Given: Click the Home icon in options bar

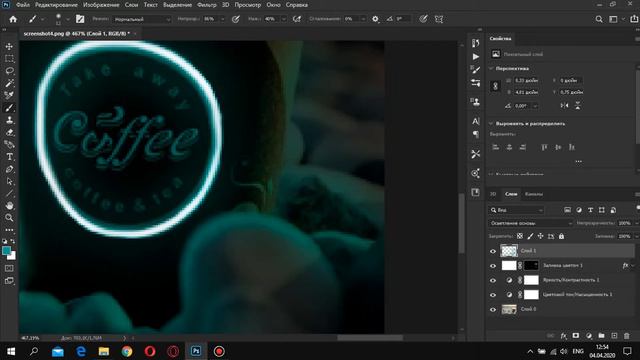Looking at the screenshot, I should [x=13, y=19].
